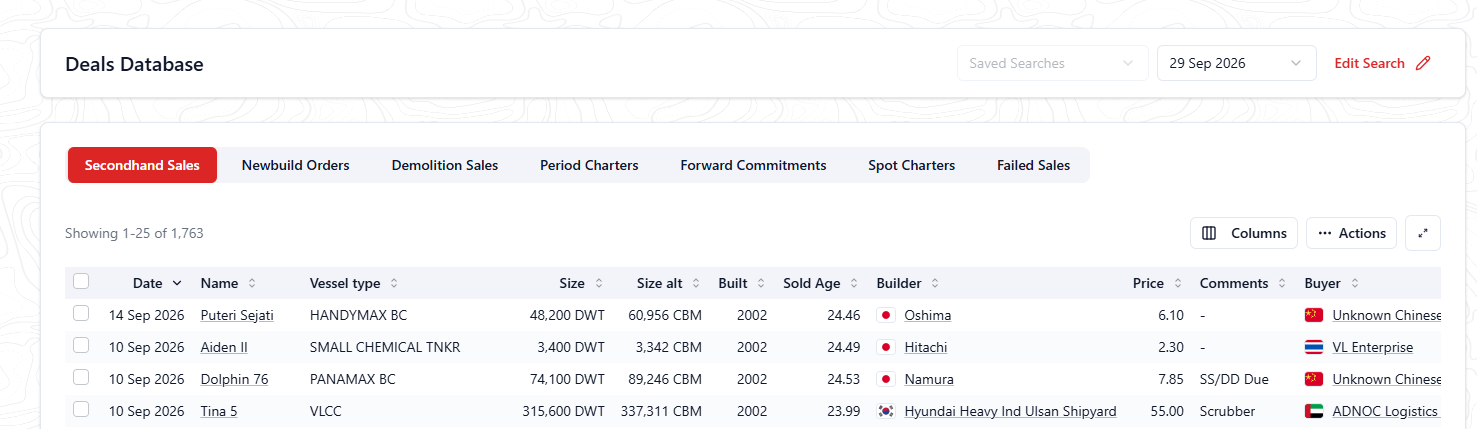The width and height of the screenshot is (1477, 429).
Task: Switch to Spot Charters tab
Action: tap(912, 165)
